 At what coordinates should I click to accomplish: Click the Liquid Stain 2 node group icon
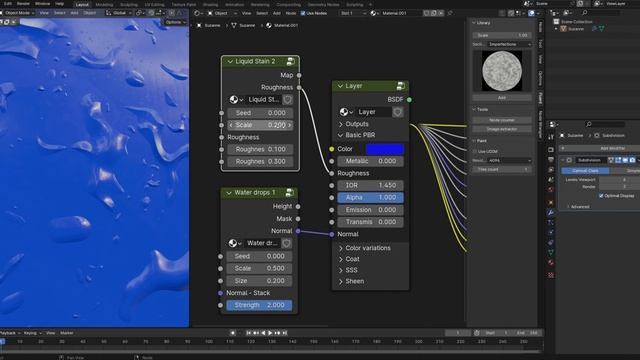click(x=291, y=62)
